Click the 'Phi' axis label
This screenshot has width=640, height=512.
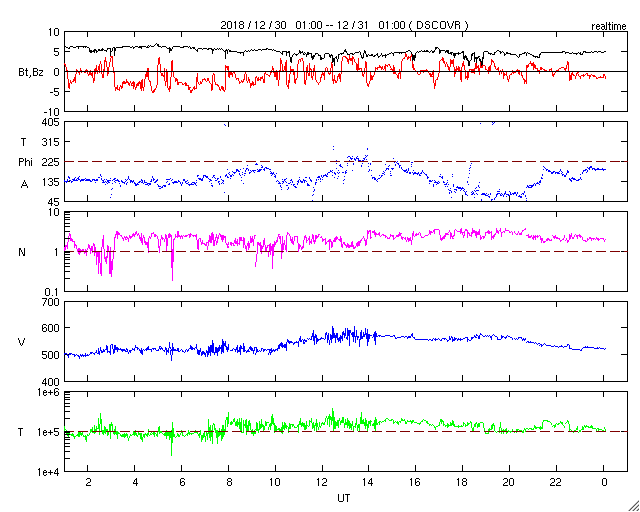(x=25, y=163)
